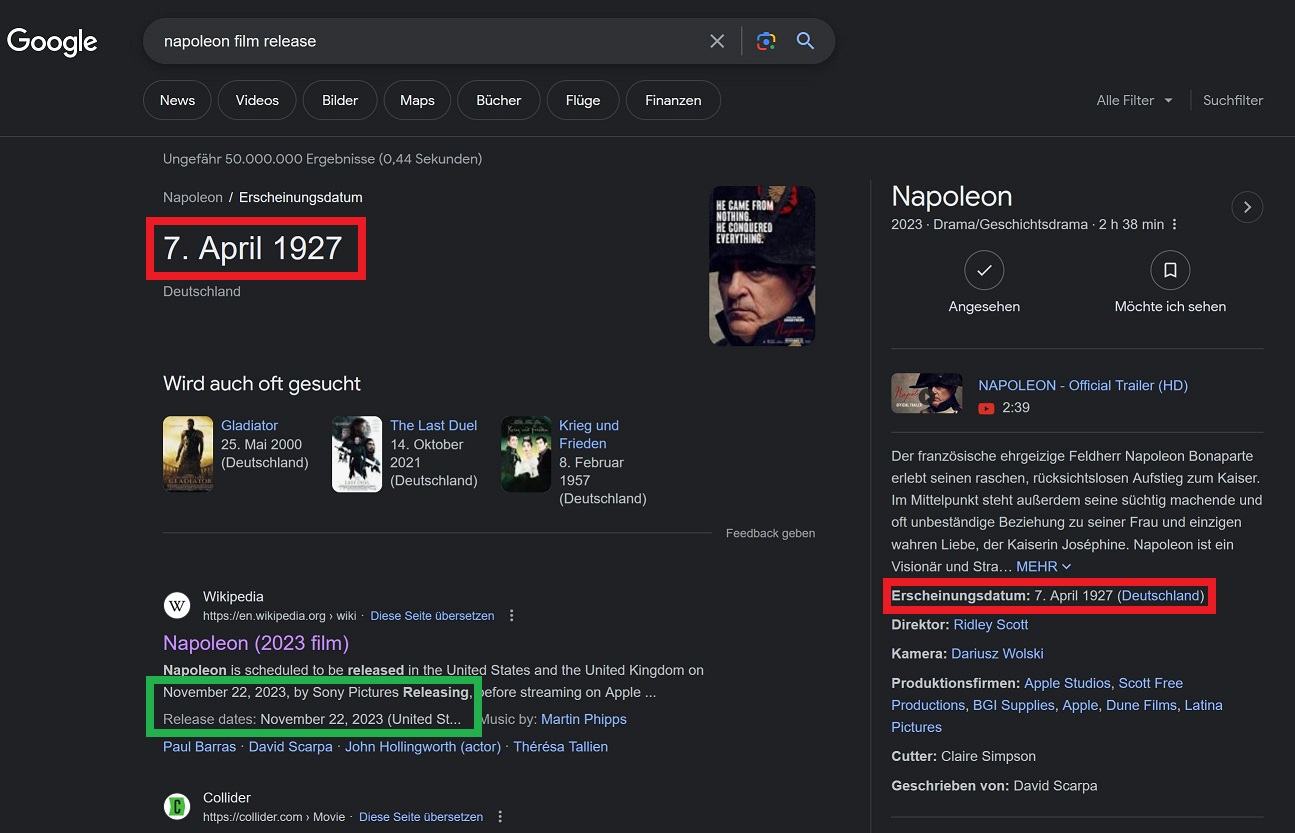Mark Napoleon as Angesehen

pyautogui.click(x=984, y=270)
